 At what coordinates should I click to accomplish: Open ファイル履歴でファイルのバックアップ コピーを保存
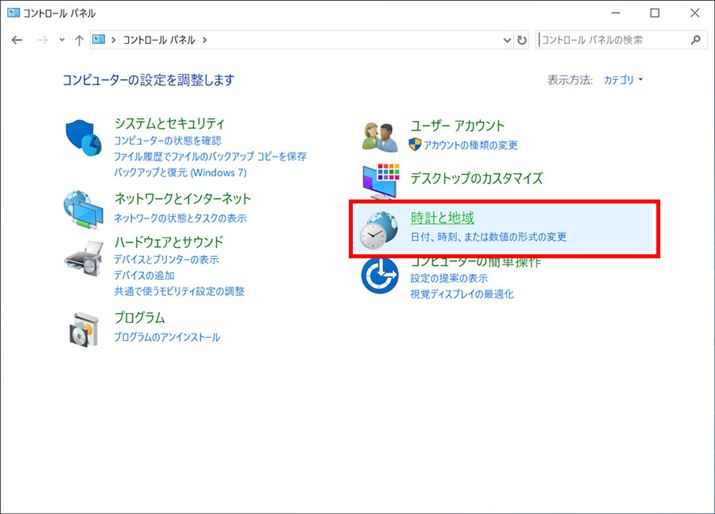(210, 156)
